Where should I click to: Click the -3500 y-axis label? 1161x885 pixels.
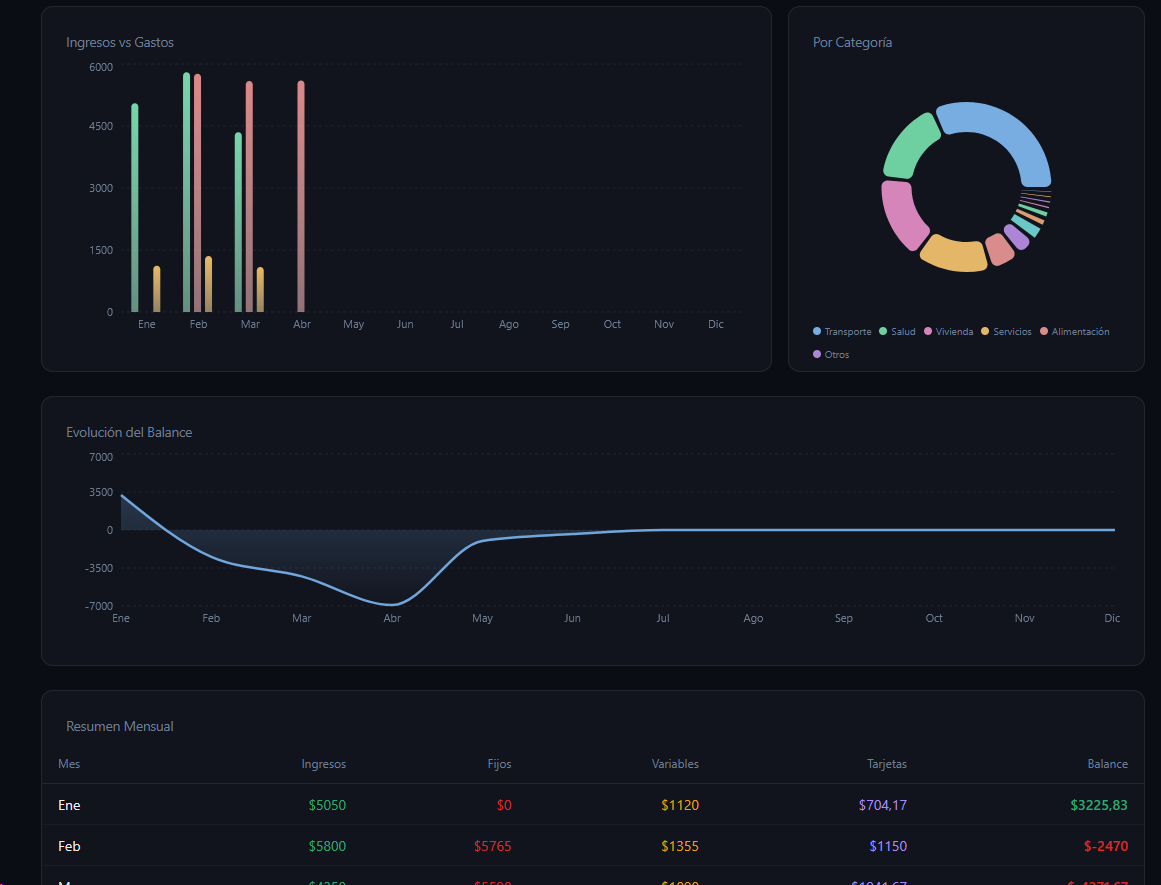pyautogui.click(x=99, y=568)
